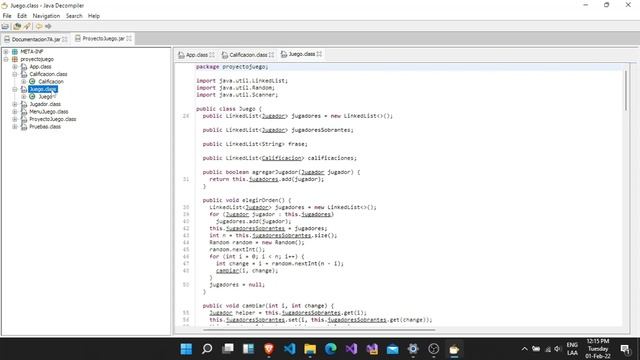Click the Backward navigation arrow
The height and width of the screenshot is (360, 640).
[x=39, y=27]
